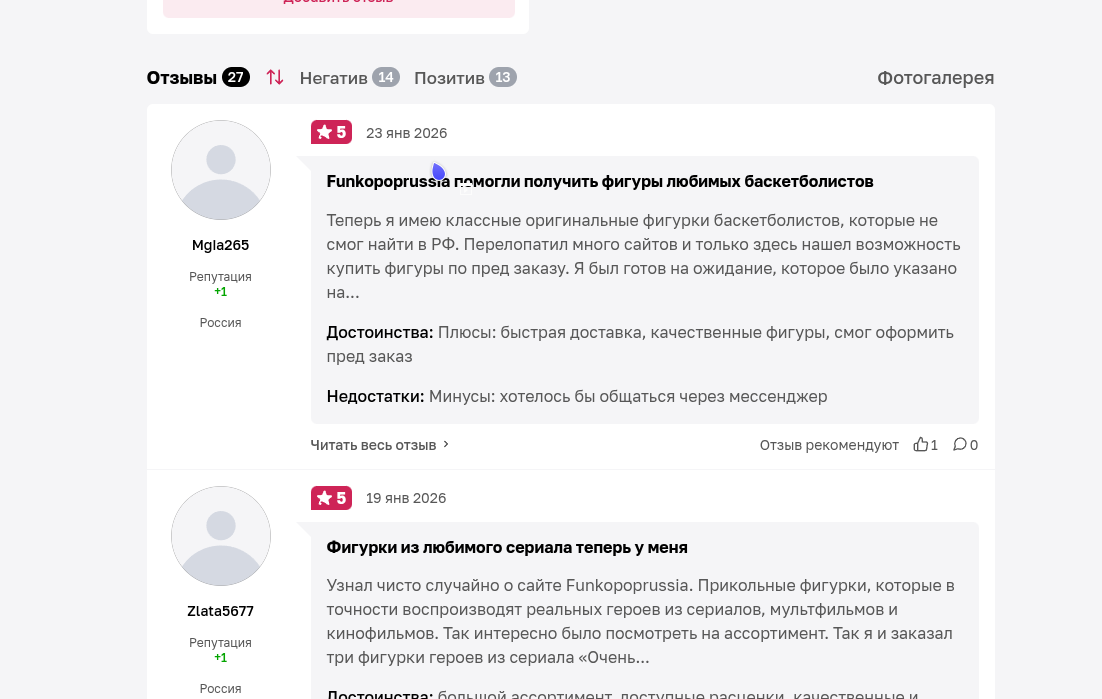This screenshot has width=1102, height=699.
Task: Click the 27 reviews count badge
Action: tap(235, 77)
